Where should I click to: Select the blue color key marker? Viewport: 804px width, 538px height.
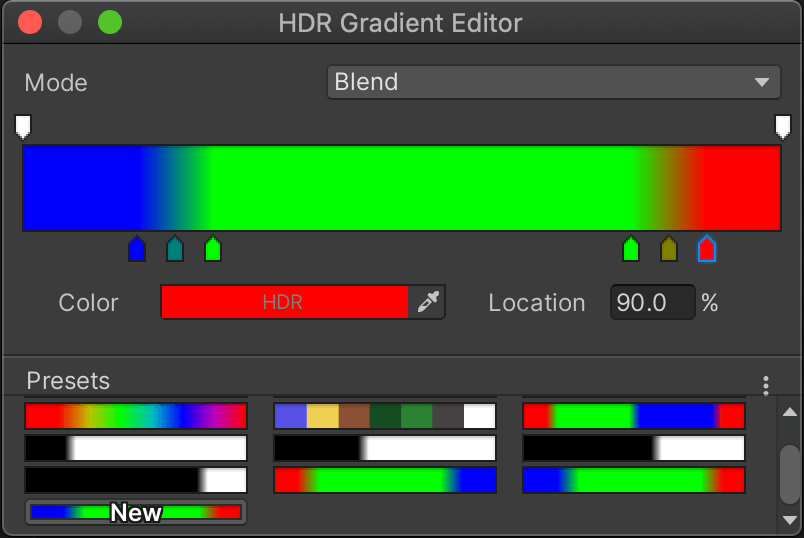(137, 249)
